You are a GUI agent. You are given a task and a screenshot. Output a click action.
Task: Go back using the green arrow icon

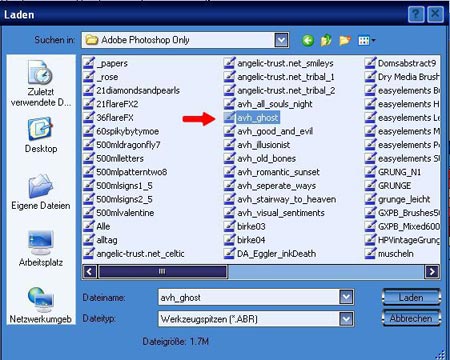308,41
